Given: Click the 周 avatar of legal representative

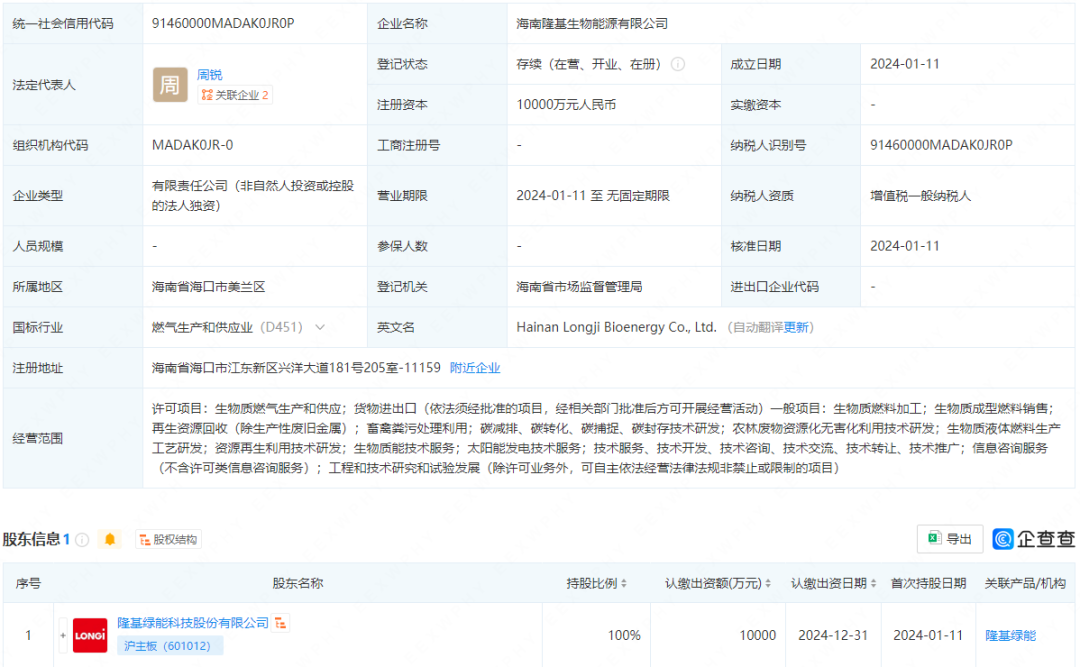Looking at the screenshot, I should 170,85.
